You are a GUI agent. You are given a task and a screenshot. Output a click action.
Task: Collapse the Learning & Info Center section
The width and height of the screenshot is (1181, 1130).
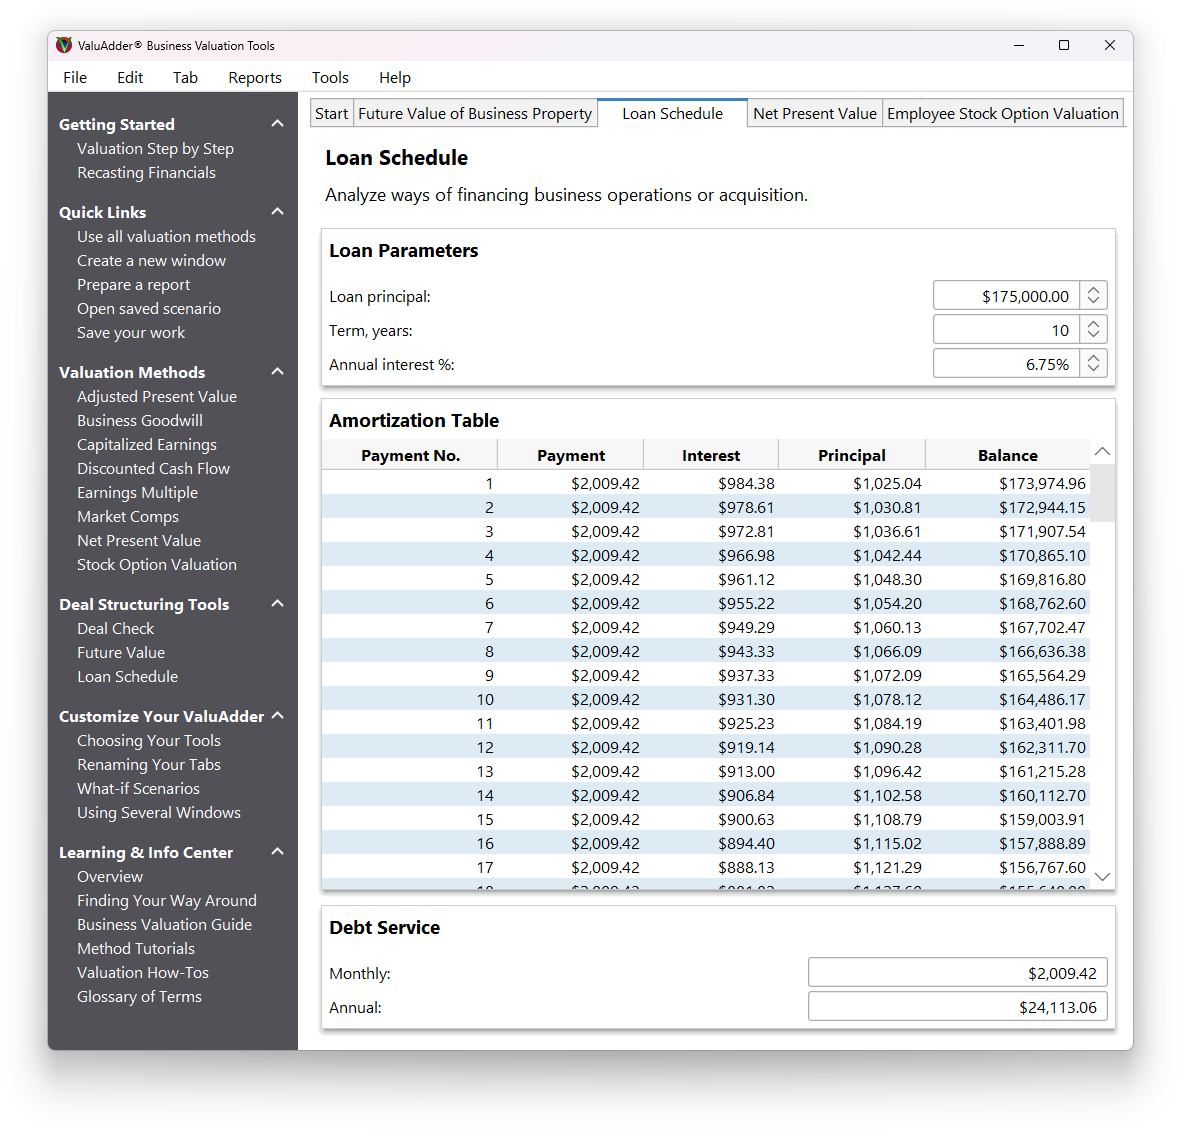tap(277, 851)
